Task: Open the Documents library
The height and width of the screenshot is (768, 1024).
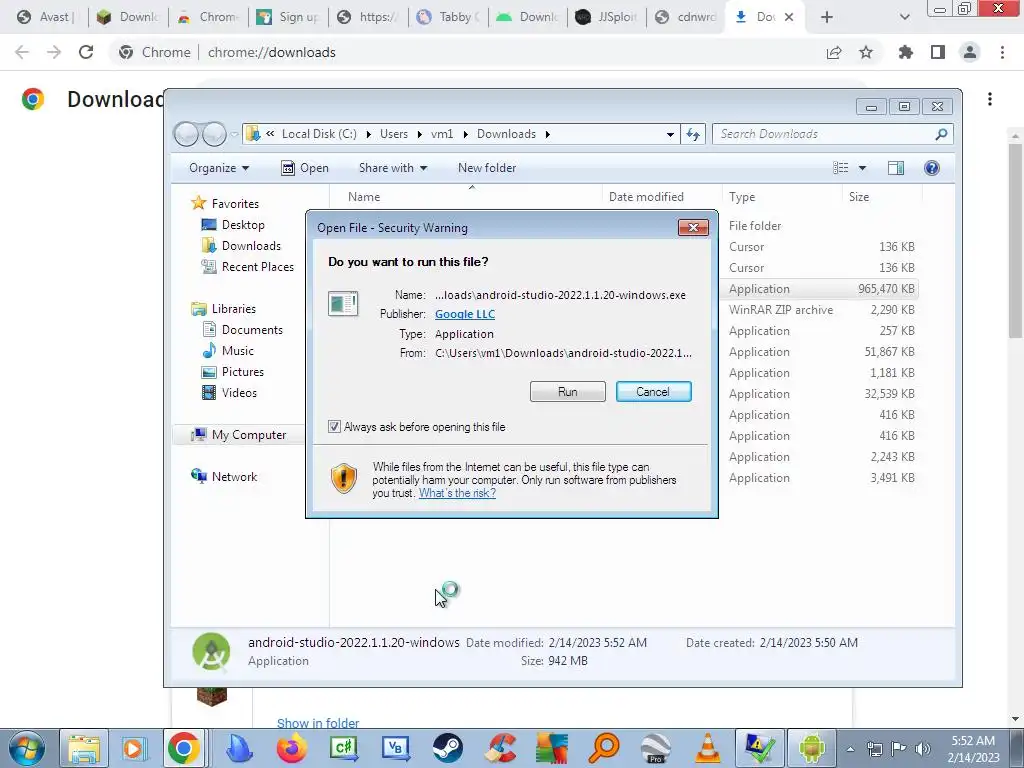Action: [x=252, y=330]
